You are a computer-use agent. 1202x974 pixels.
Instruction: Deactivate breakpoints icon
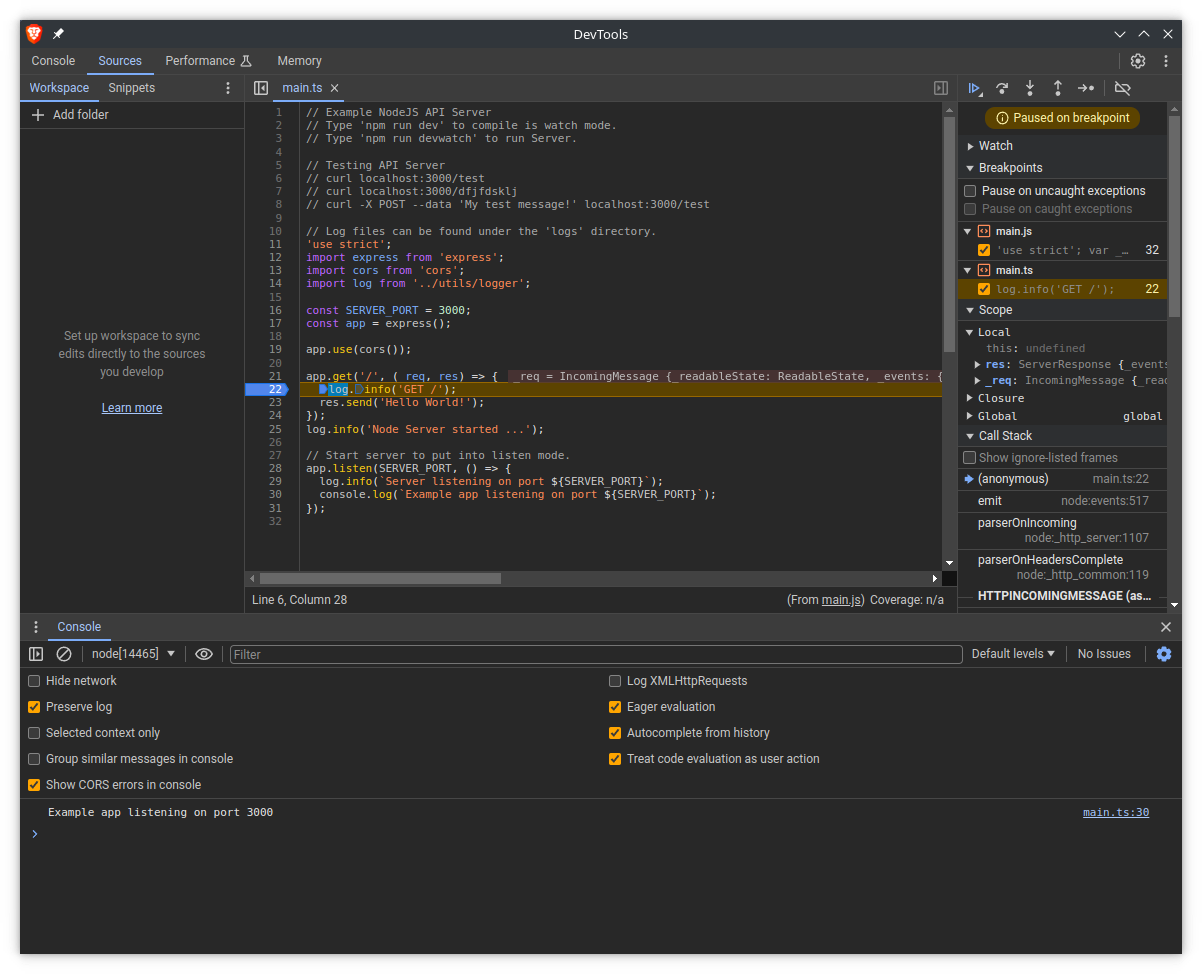click(x=1122, y=88)
